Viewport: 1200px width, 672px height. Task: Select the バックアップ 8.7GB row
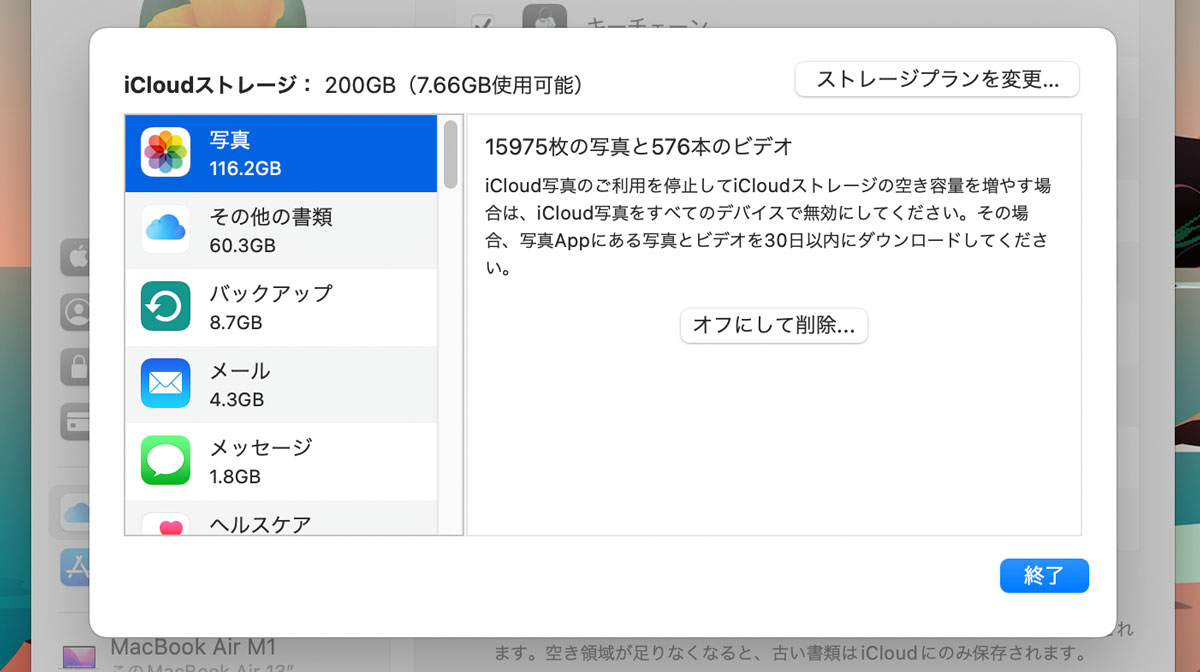coord(281,307)
